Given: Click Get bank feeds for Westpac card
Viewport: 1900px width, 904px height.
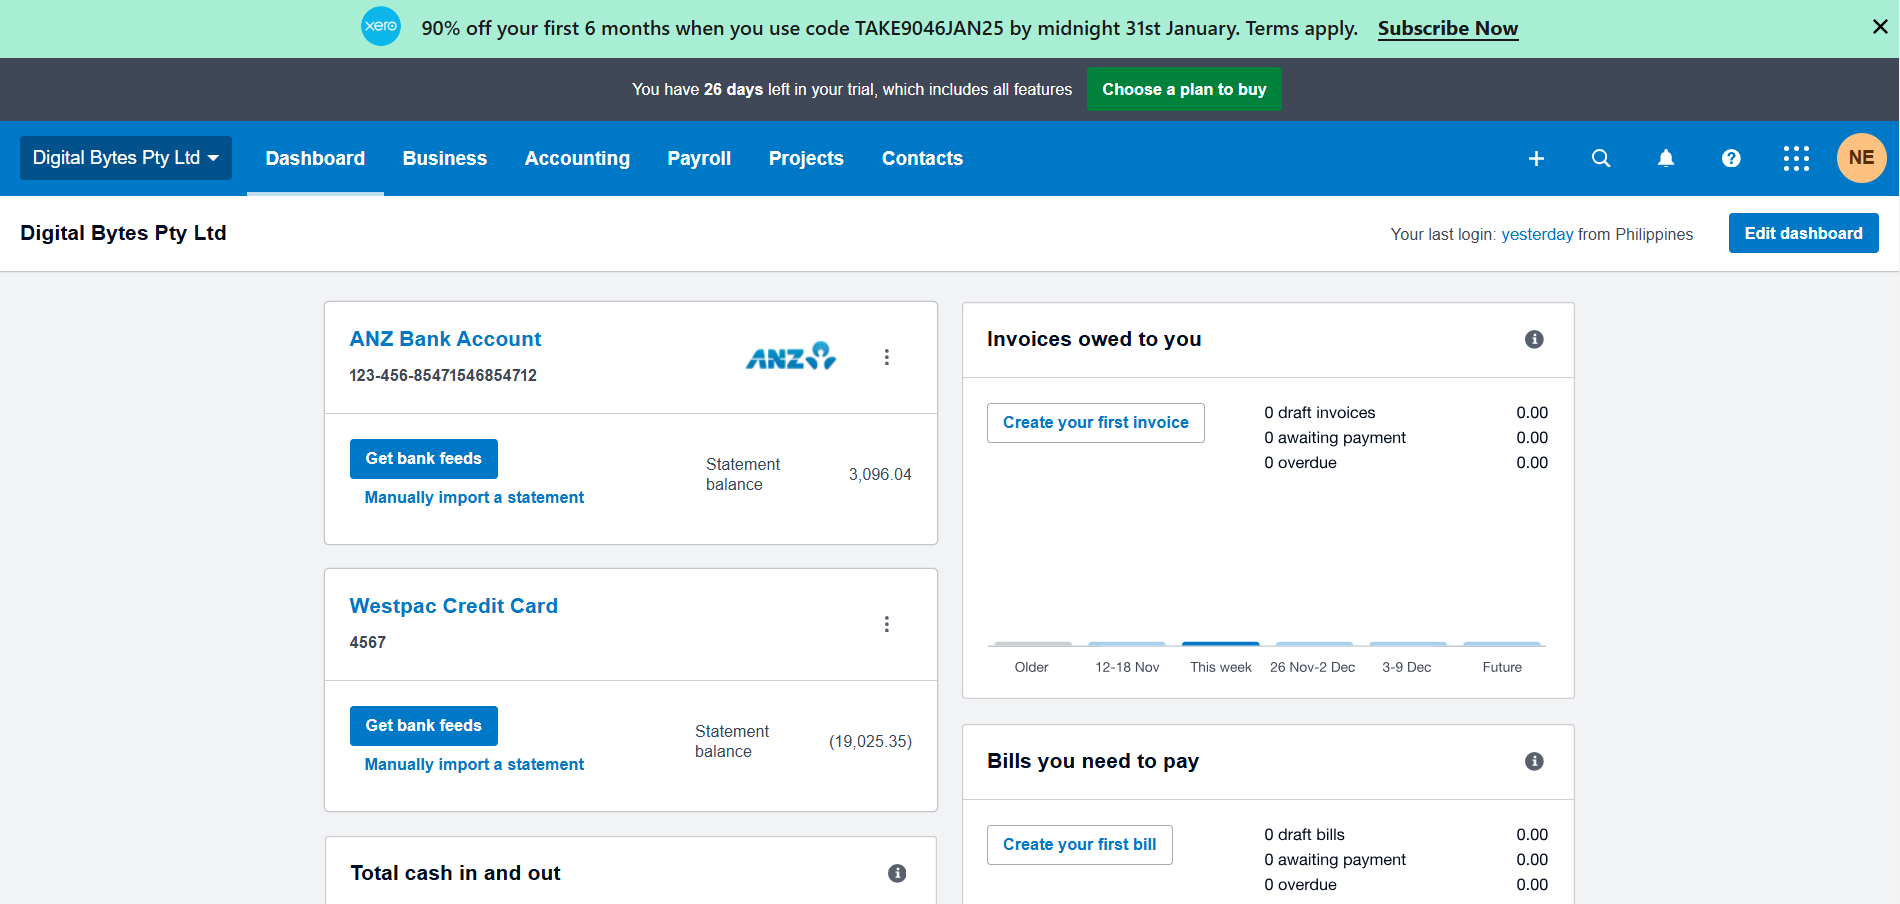Looking at the screenshot, I should tap(423, 725).
